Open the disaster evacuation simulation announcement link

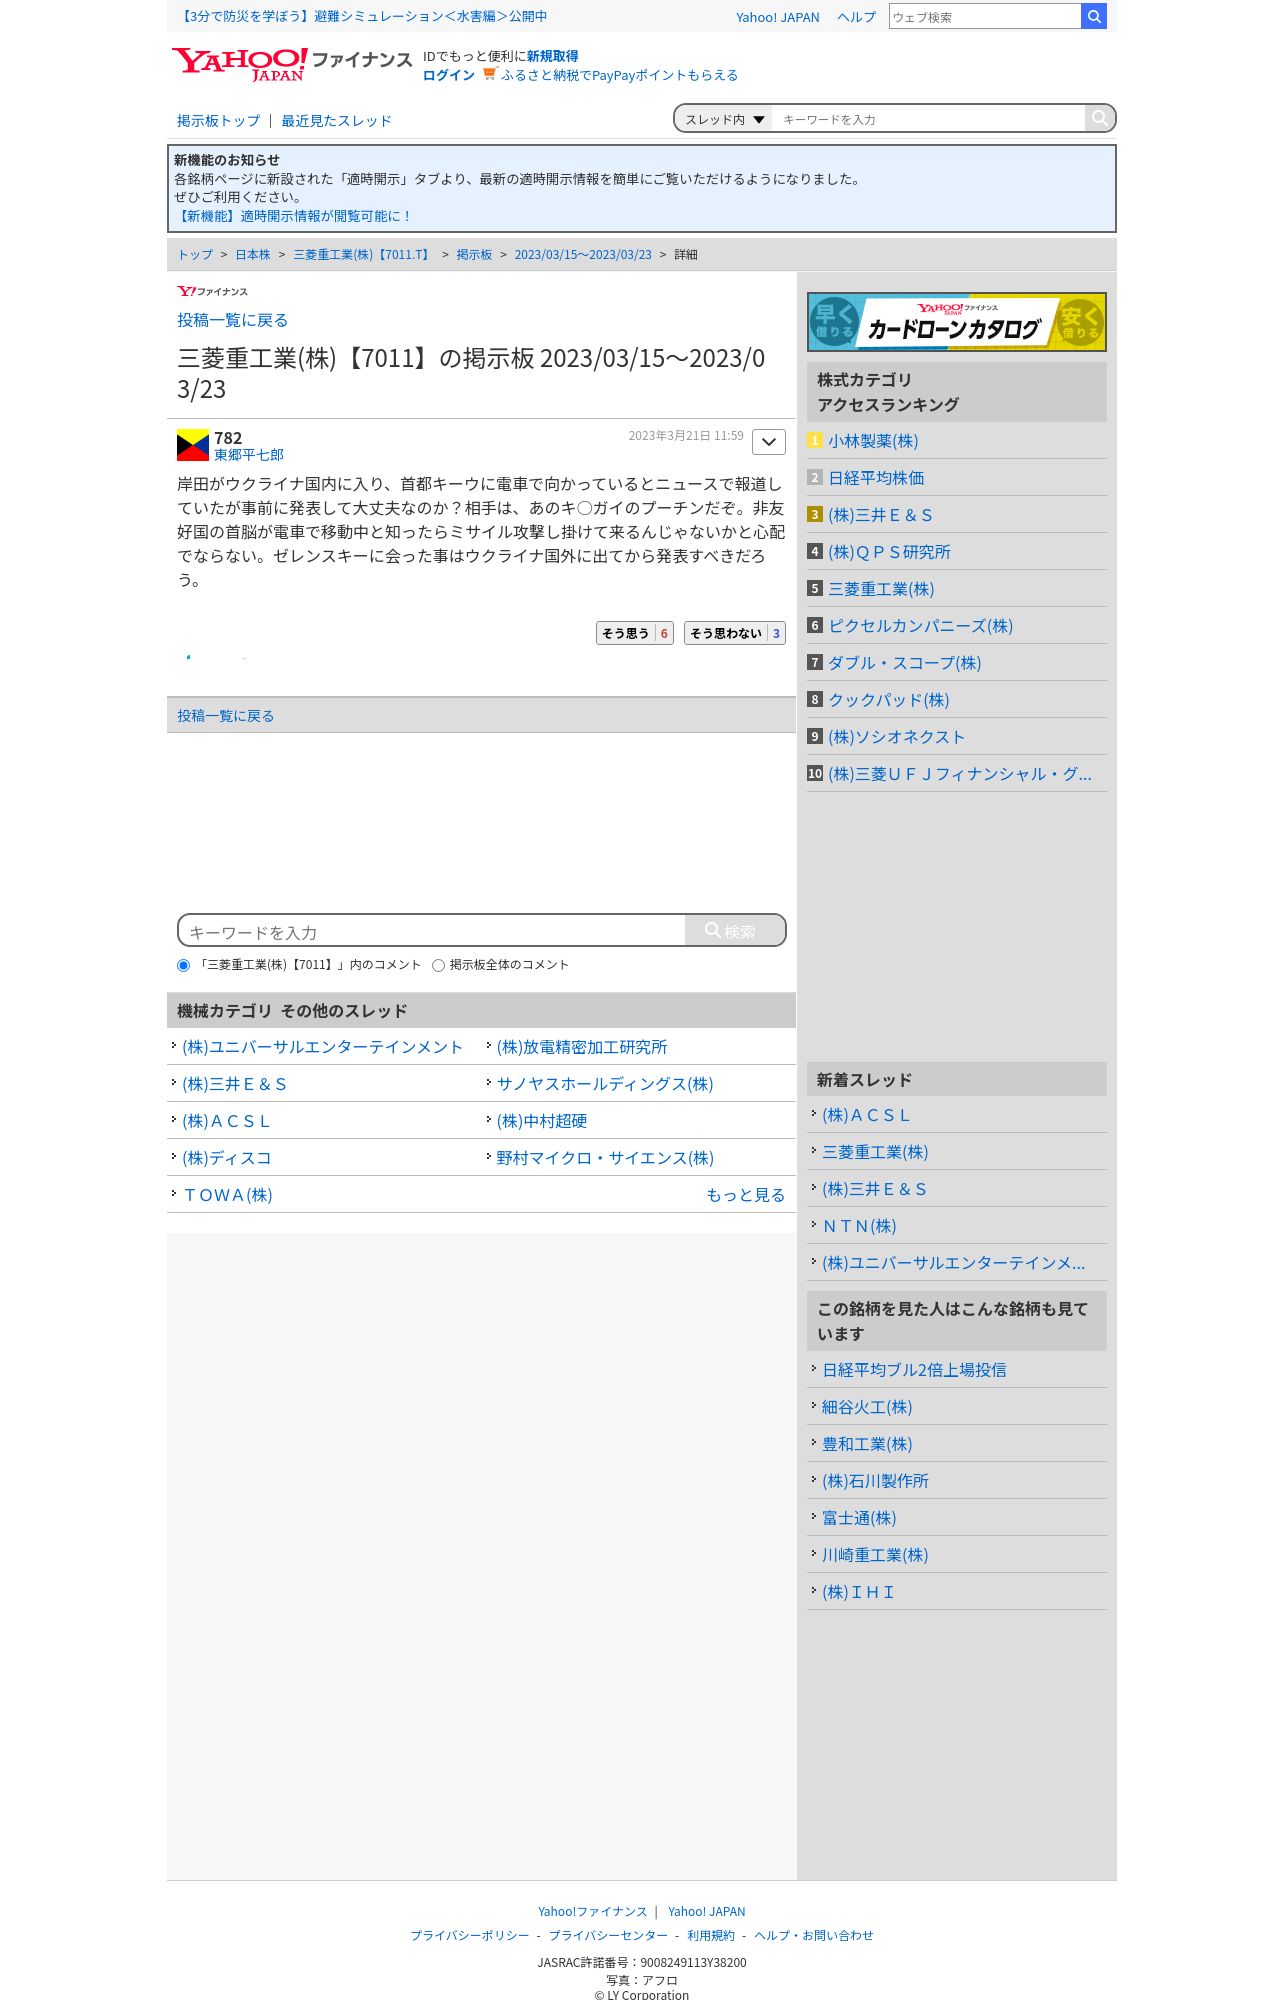[x=362, y=16]
